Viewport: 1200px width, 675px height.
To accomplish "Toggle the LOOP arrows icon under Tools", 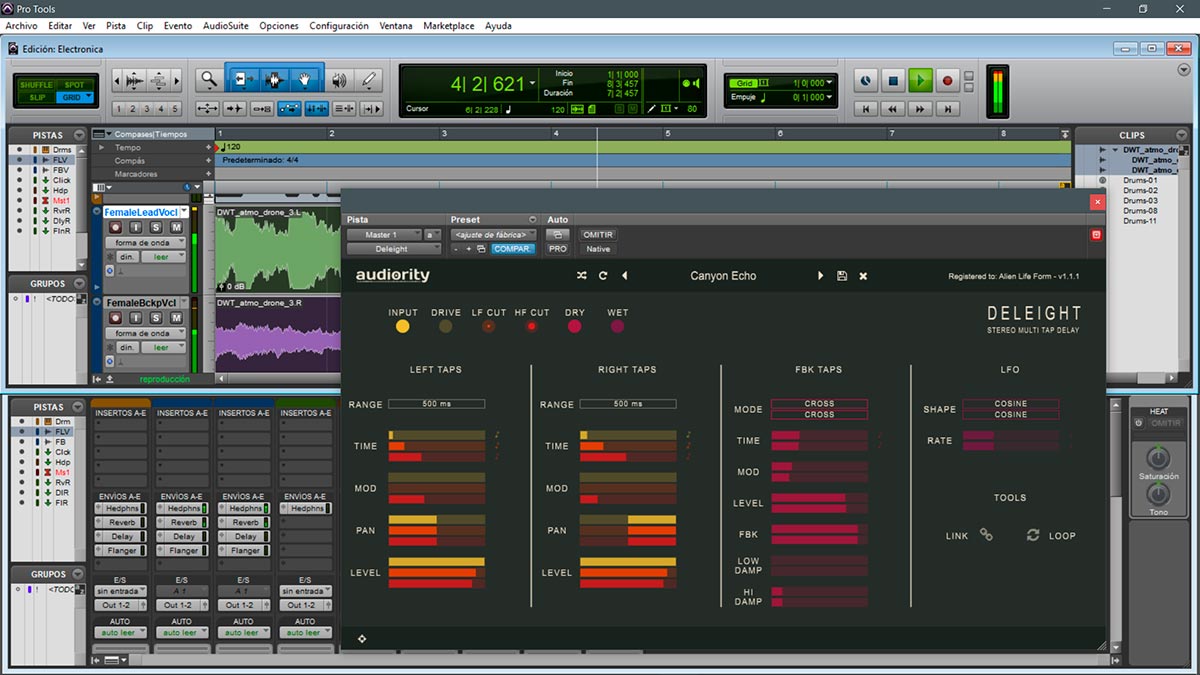I will (1033, 535).
